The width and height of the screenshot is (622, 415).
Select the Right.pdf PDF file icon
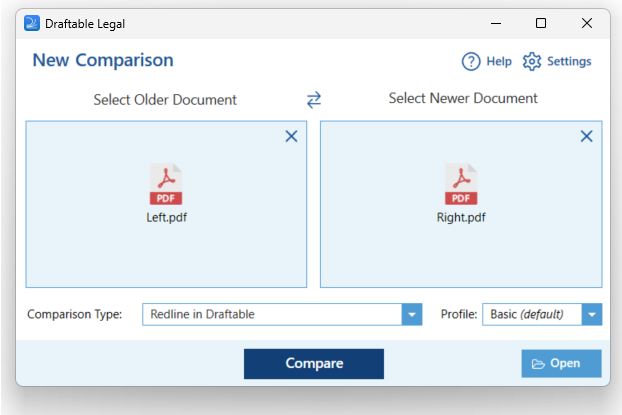click(461, 184)
